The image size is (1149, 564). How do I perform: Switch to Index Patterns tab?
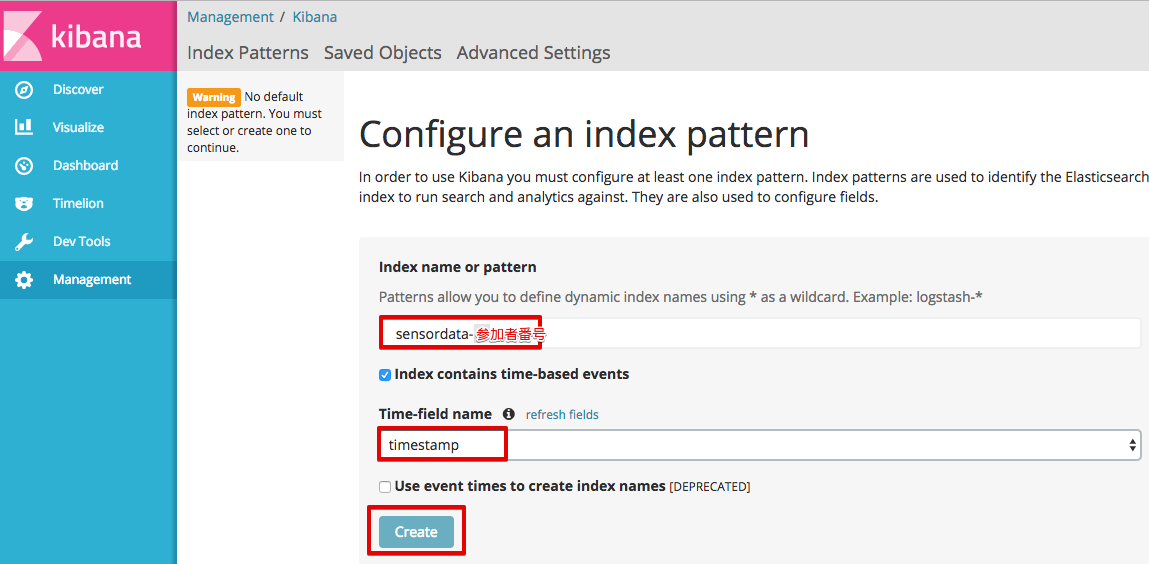pyautogui.click(x=248, y=53)
